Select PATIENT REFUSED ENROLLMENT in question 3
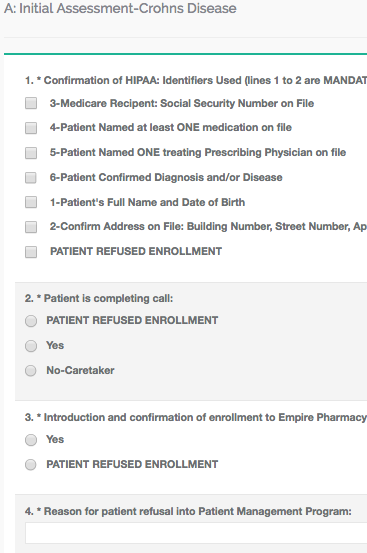The height and width of the screenshot is (553, 367). coord(31,464)
